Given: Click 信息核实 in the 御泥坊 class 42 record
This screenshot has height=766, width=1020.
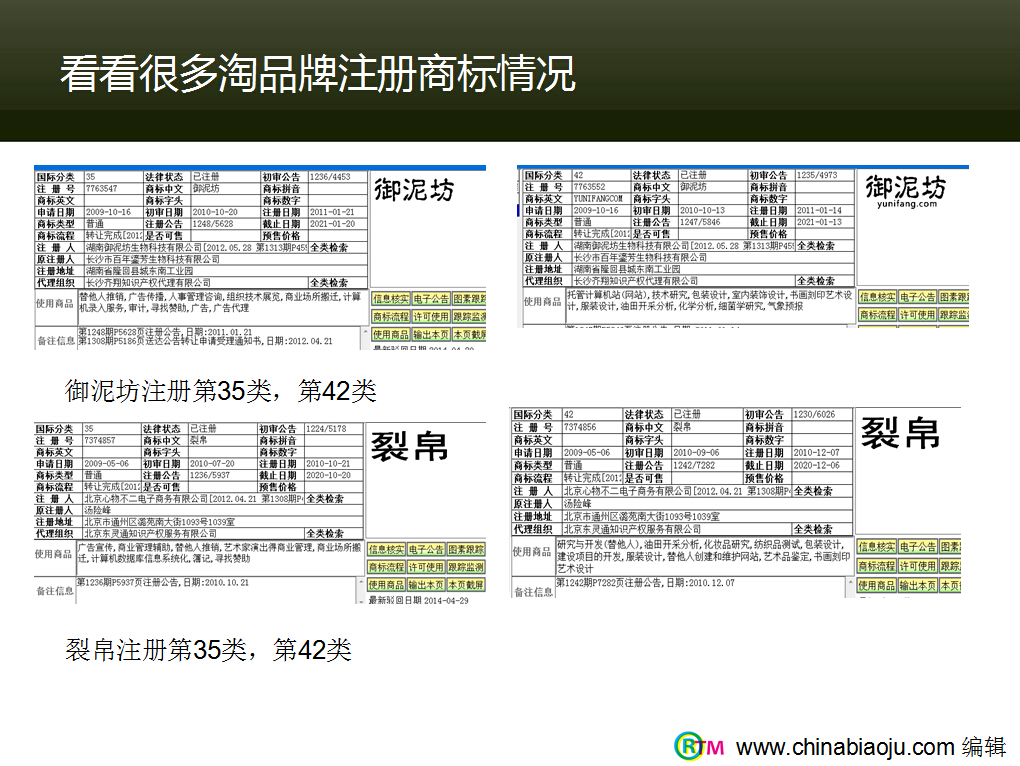Looking at the screenshot, I should (x=878, y=297).
